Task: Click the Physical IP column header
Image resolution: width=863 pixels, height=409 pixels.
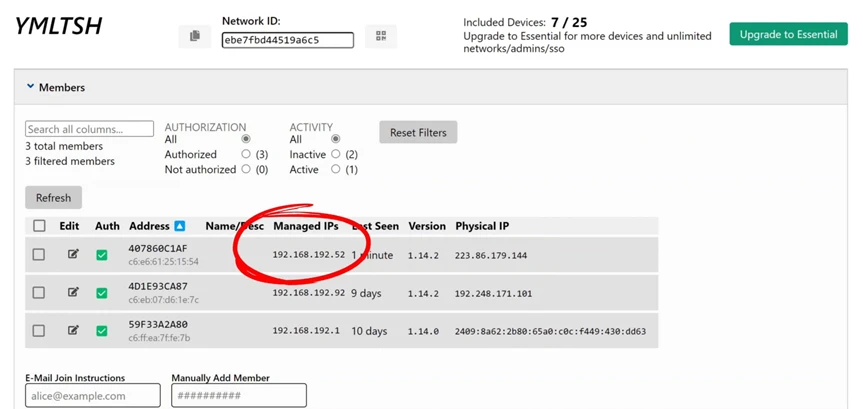Action: [482, 226]
